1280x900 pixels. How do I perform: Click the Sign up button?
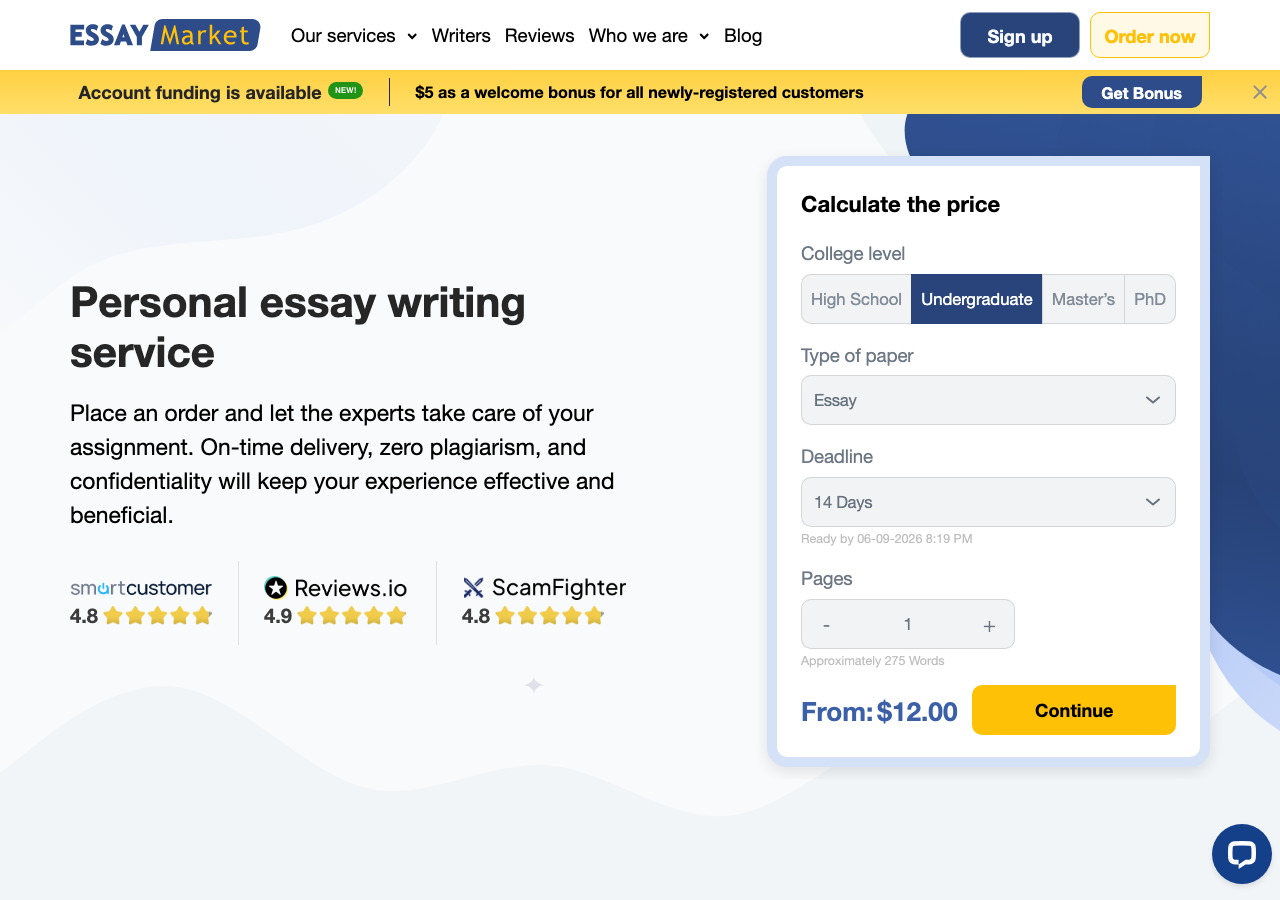coord(1020,36)
